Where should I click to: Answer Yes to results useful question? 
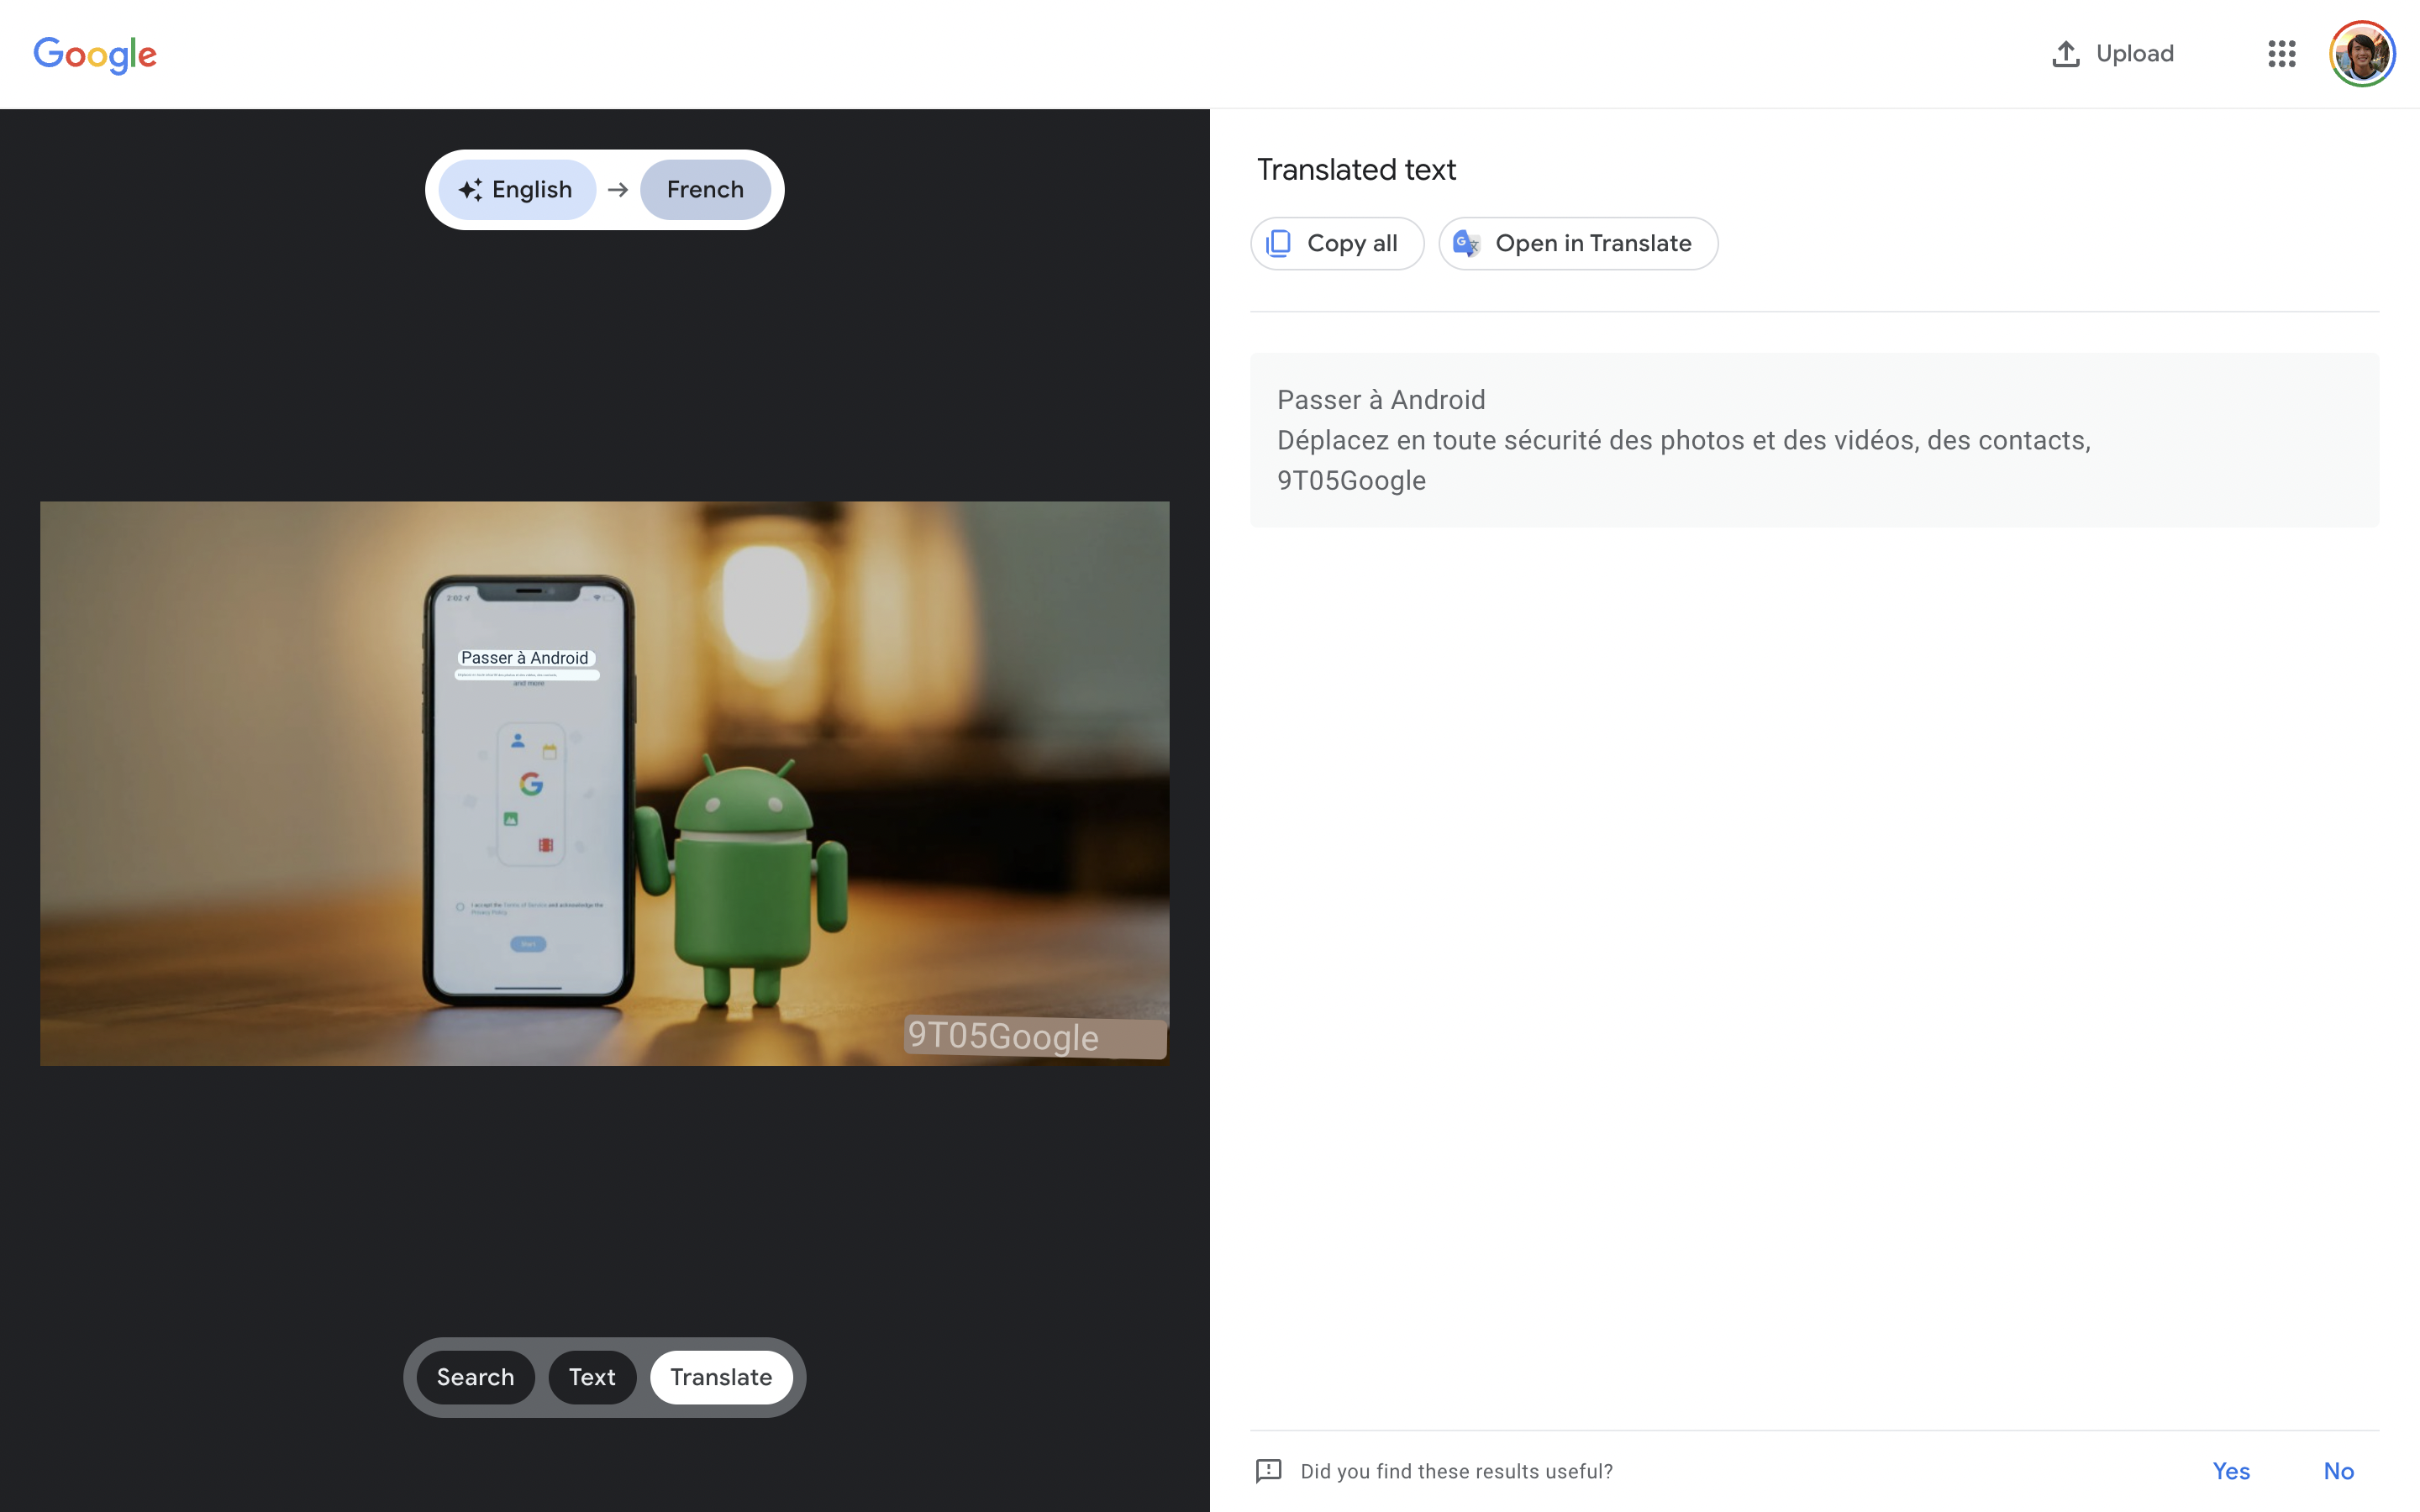click(x=2231, y=1471)
